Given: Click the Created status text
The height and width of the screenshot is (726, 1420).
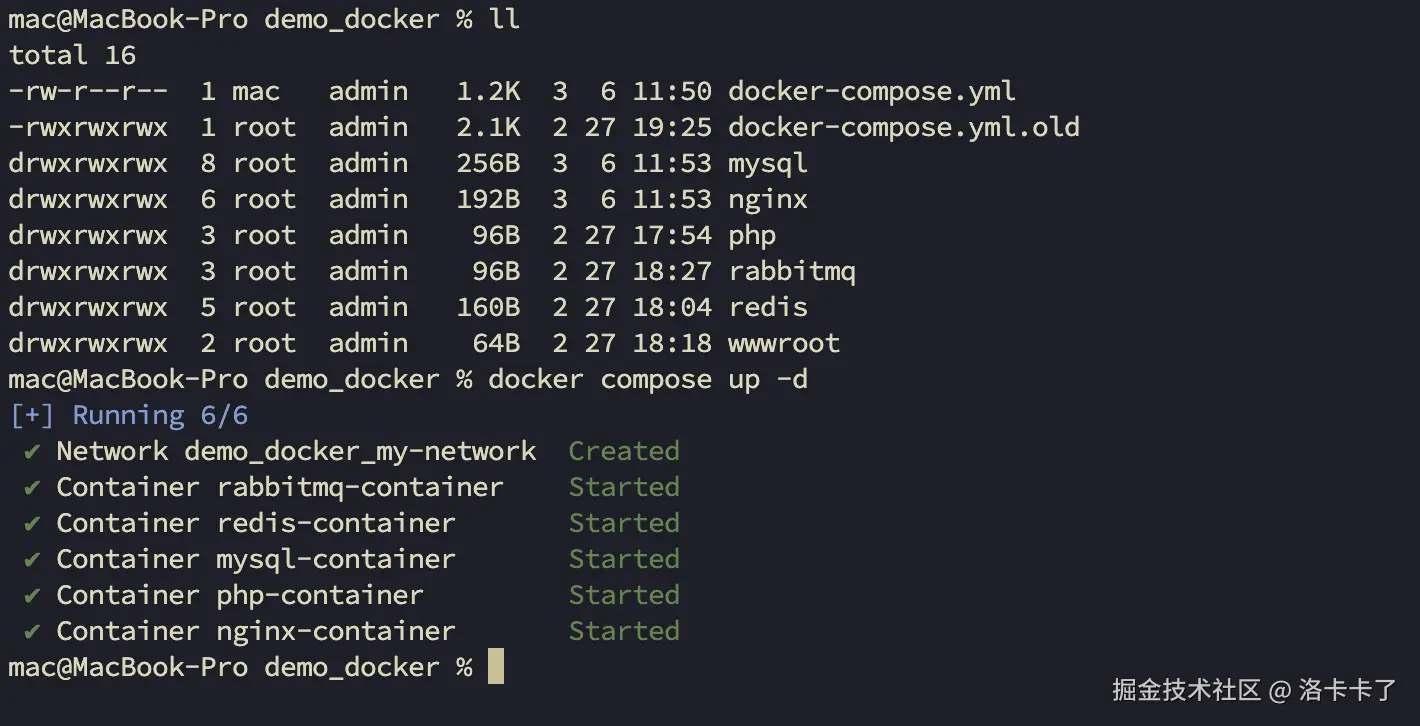Looking at the screenshot, I should point(624,452).
